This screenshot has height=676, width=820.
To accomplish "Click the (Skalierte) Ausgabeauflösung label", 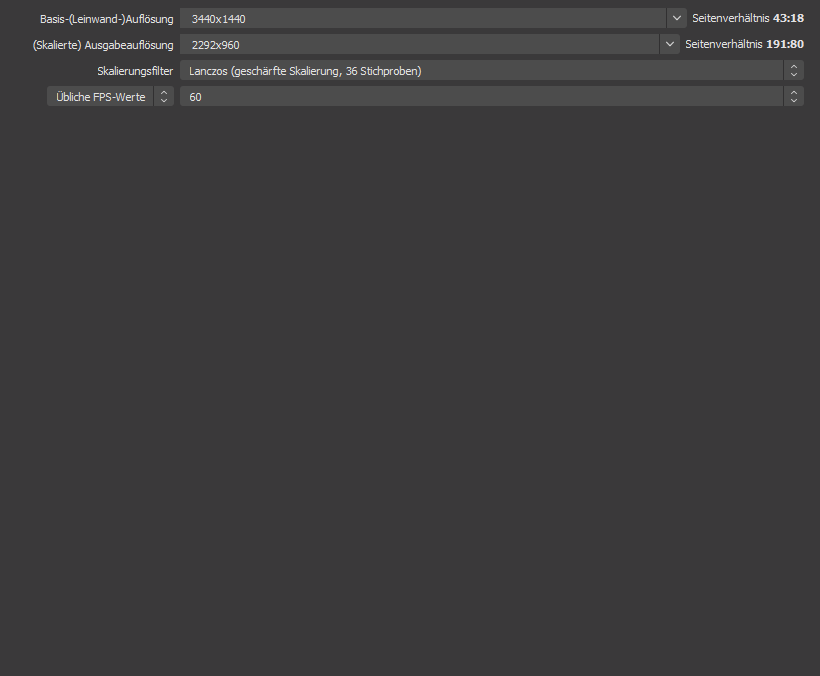I will pos(103,45).
